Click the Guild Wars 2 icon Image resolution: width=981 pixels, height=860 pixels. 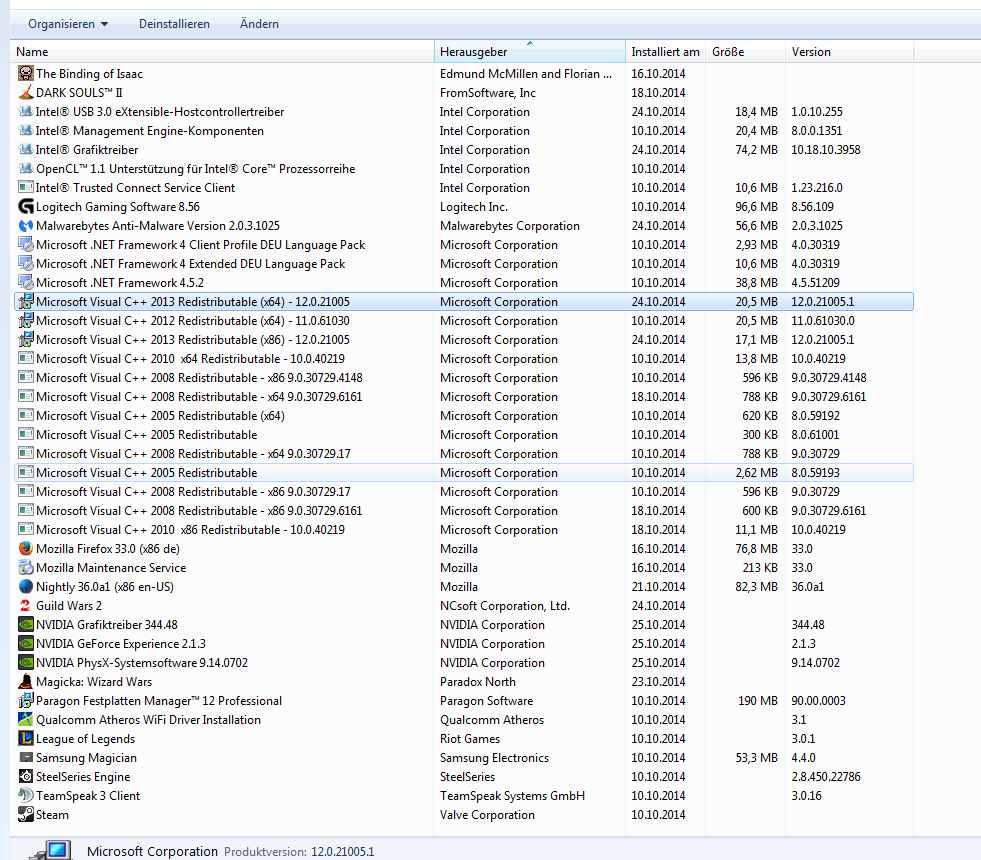[26, 605]
